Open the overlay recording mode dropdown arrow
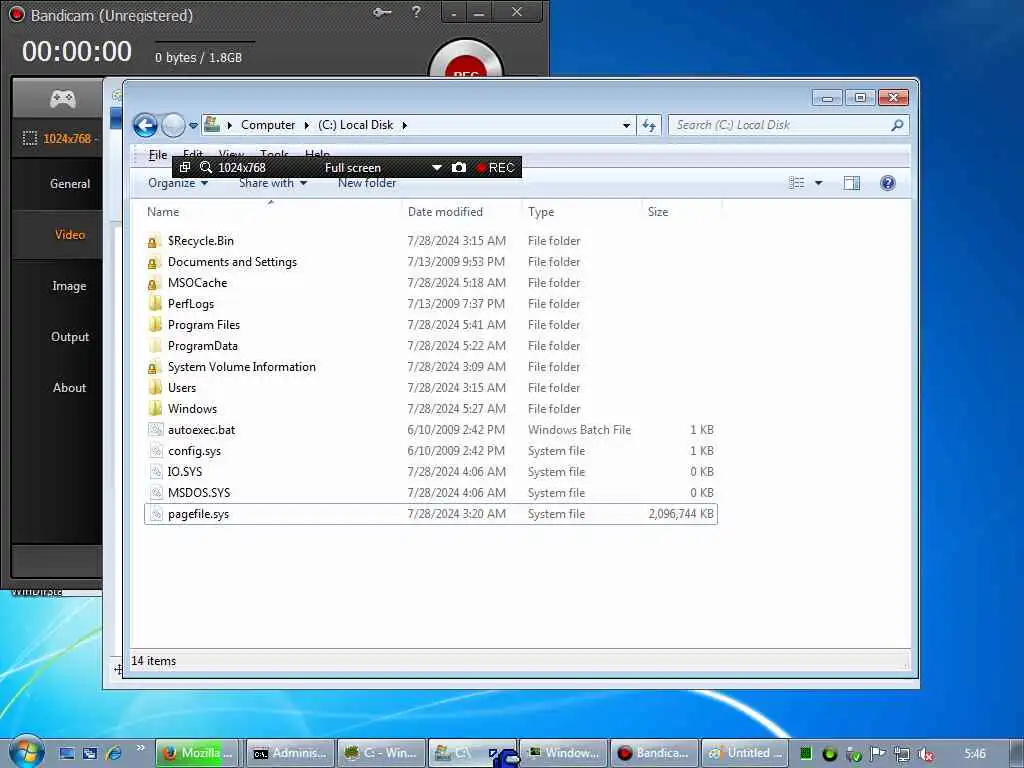 [436, 168]
